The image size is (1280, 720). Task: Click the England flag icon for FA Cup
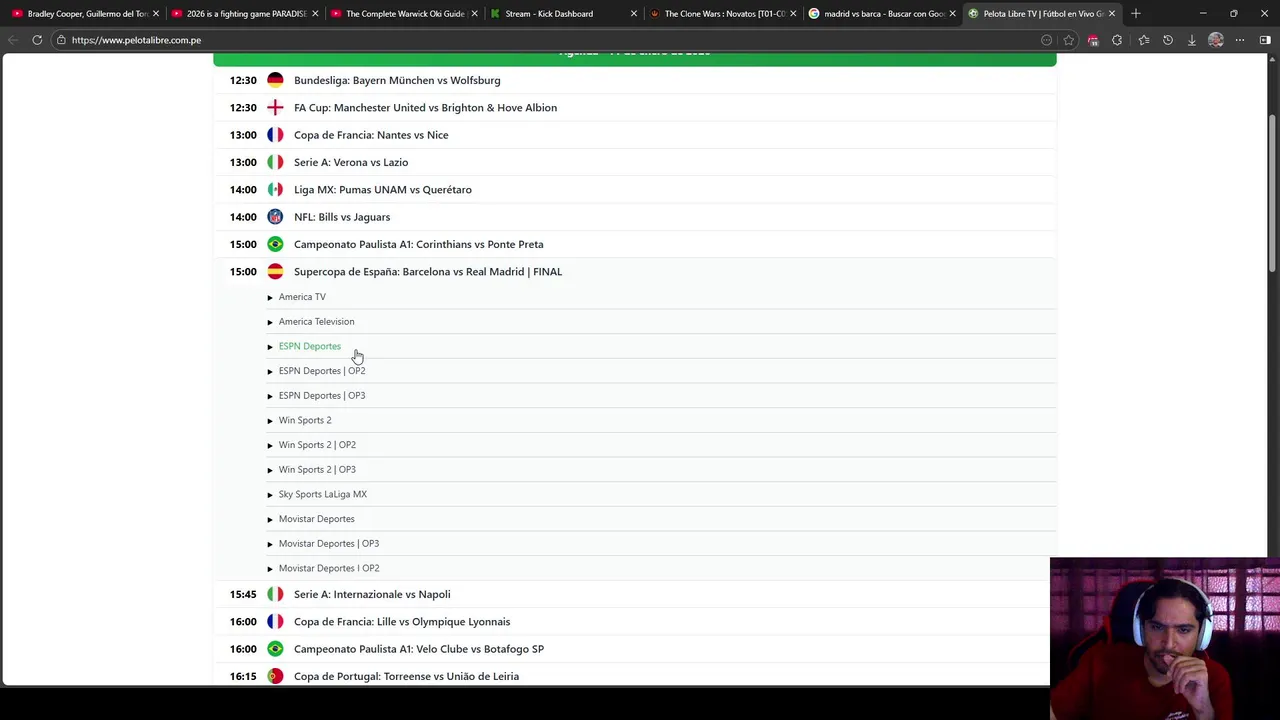(275, 107)
